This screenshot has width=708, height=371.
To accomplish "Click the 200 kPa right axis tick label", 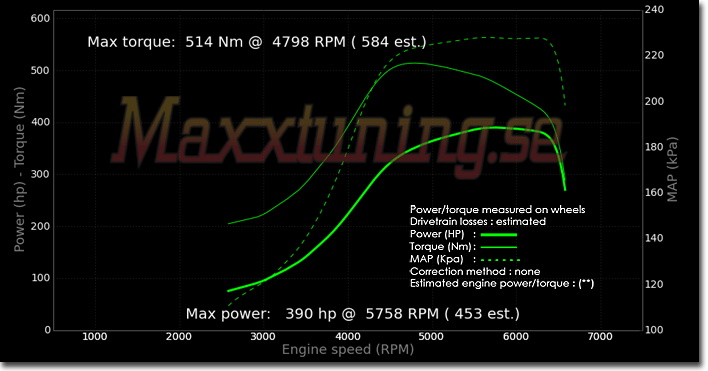I will [654, 101].
